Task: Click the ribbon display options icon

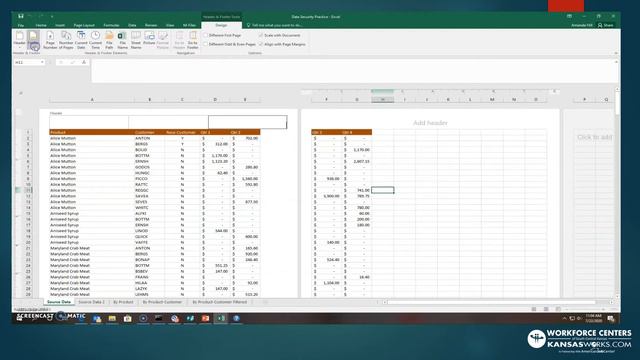Action: (x=569, y=16)
